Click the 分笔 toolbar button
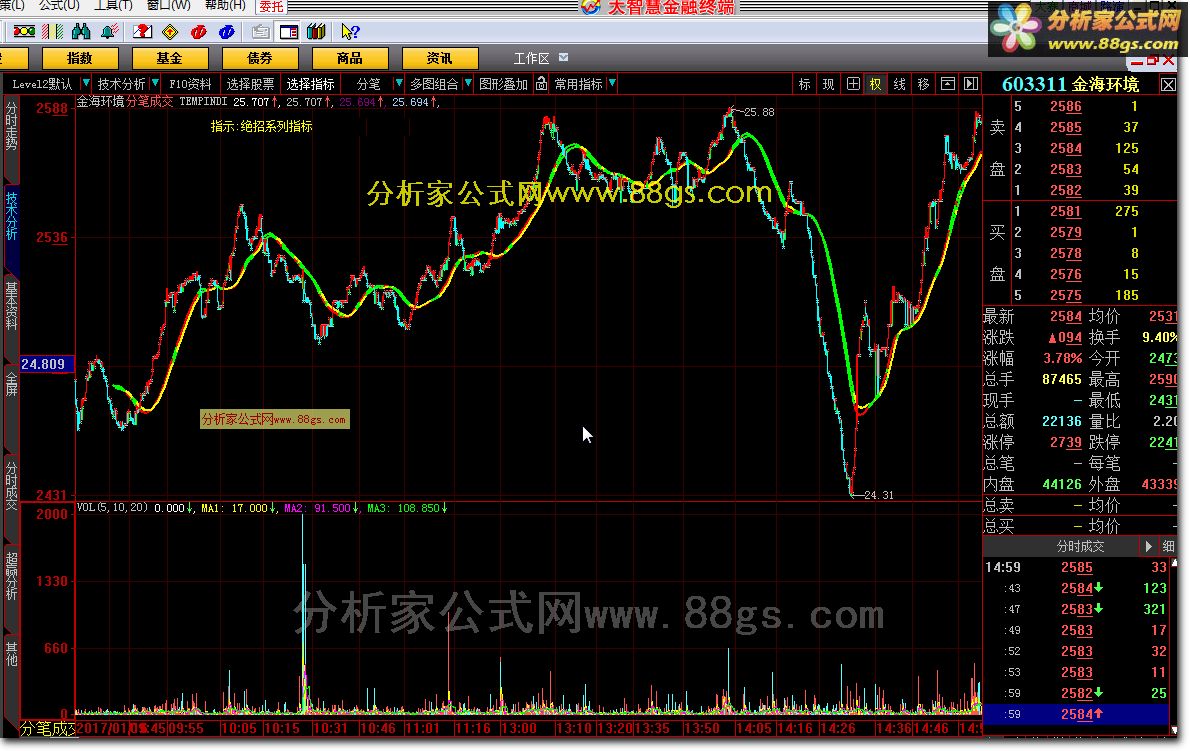The image size is (1190, 751). click(369, 84)
